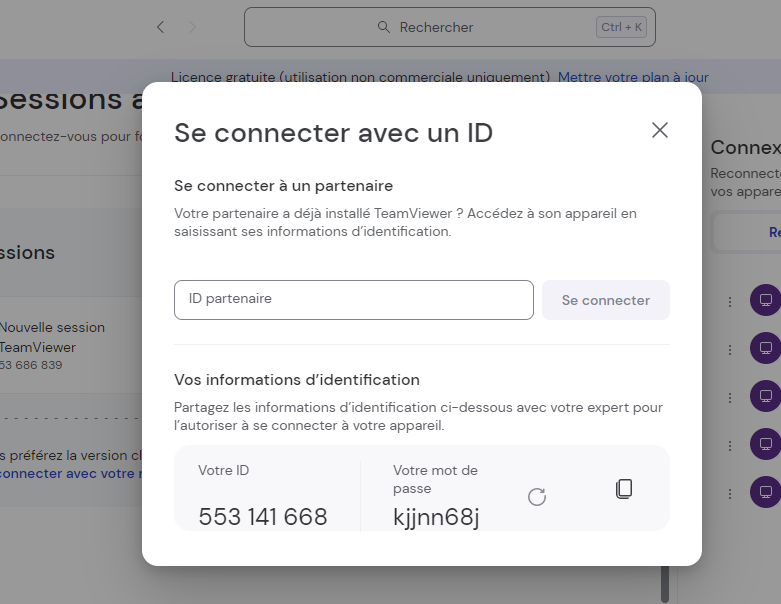Click the third purple device icon

pos(765,396)
